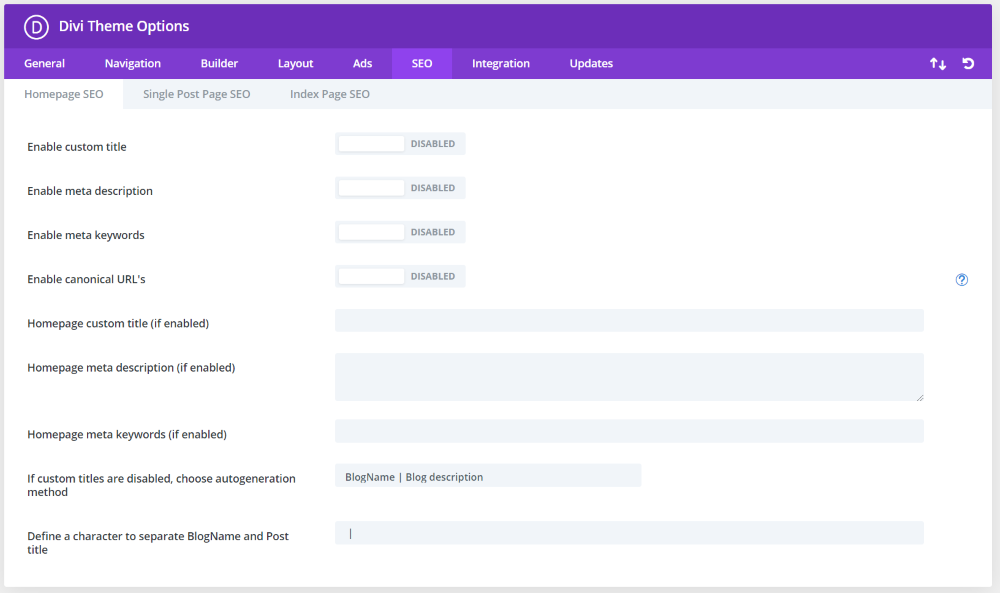The width and height of the screenshot is (1000, 593).
Task: Click the 'Homepage meta keywords (if enabled)' label
Action: 127,435
